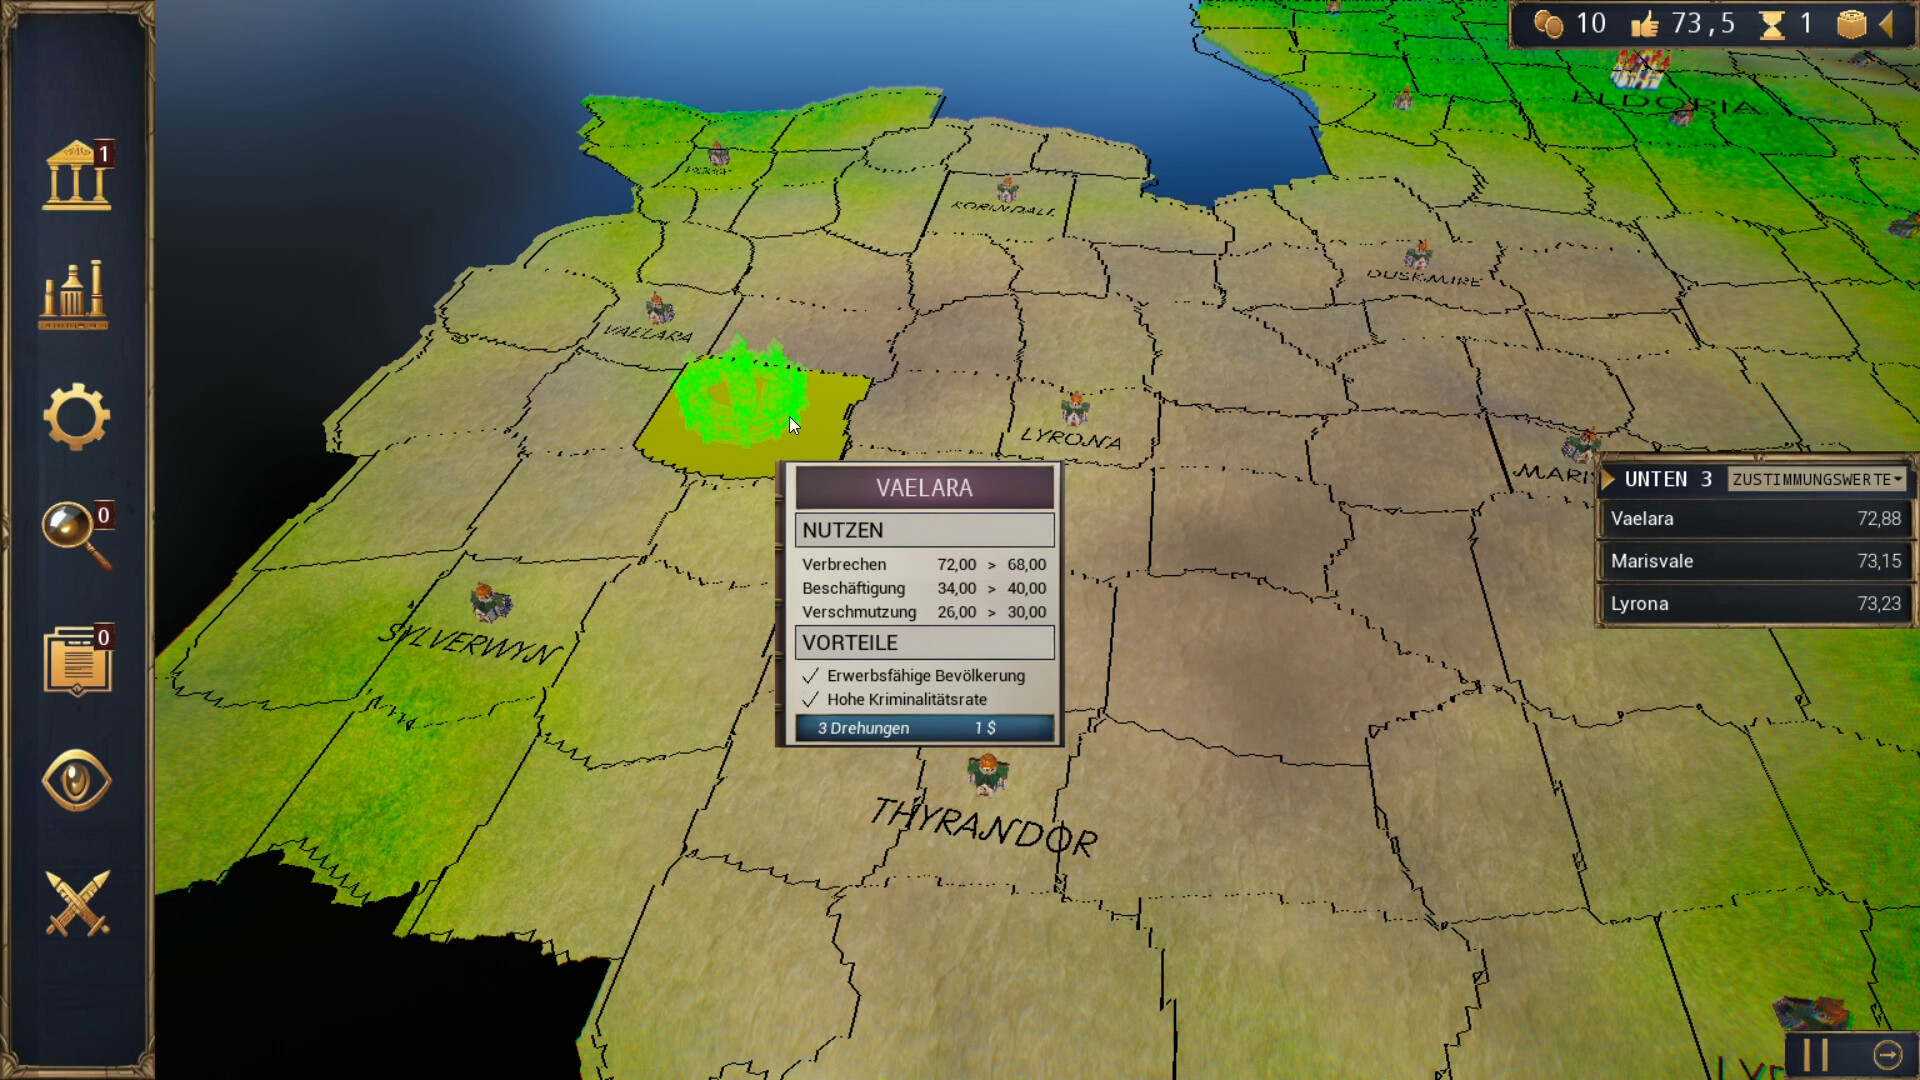Open the Zustimmungswerte dropdown

pos(1817,480)
